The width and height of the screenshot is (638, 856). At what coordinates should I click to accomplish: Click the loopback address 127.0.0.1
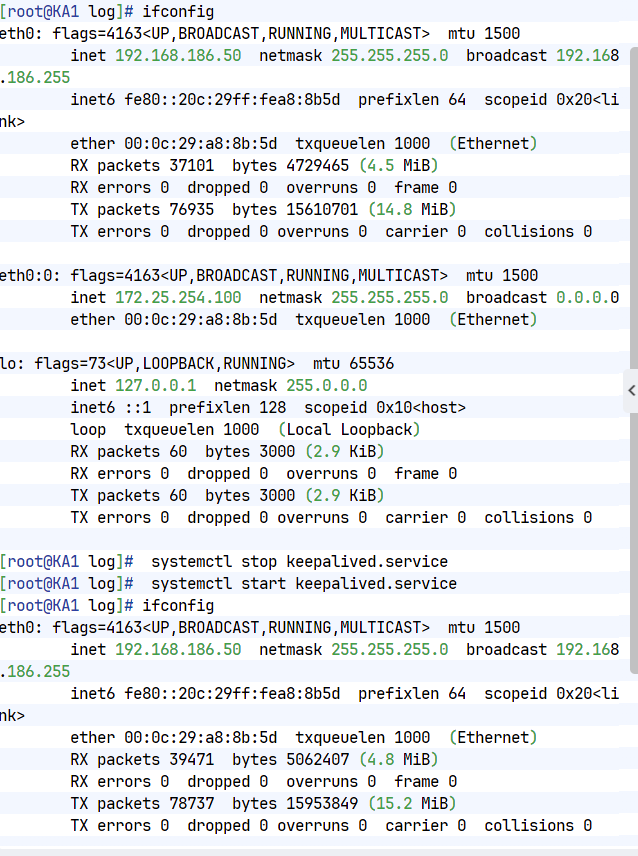(x=156, y=385)
